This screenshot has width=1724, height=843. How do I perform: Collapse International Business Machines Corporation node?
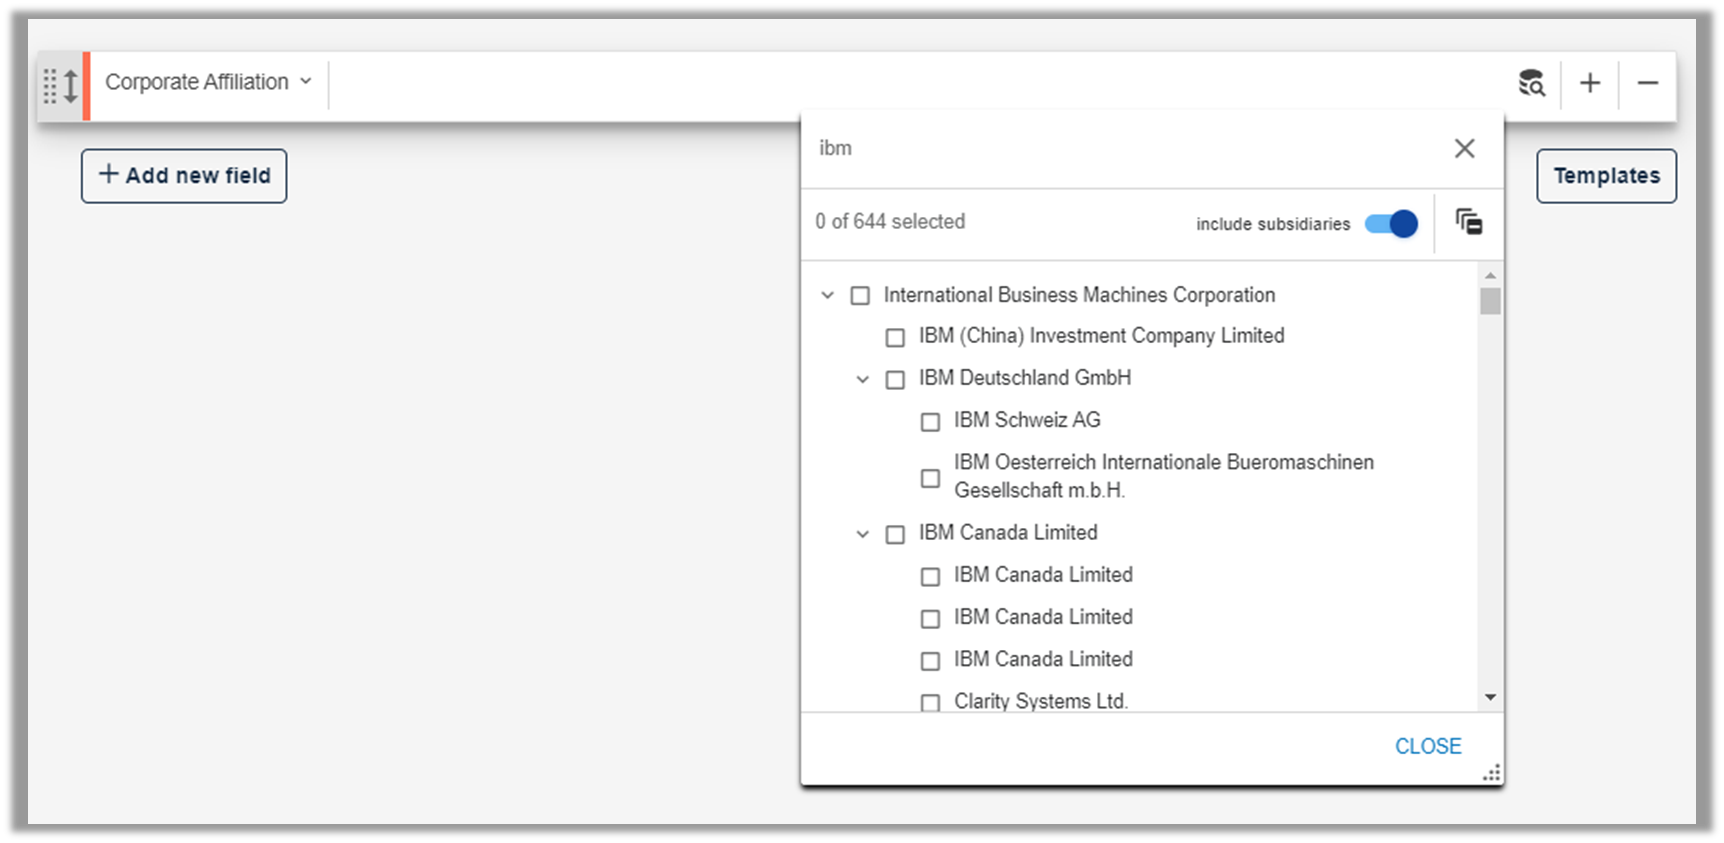[827, 295]
